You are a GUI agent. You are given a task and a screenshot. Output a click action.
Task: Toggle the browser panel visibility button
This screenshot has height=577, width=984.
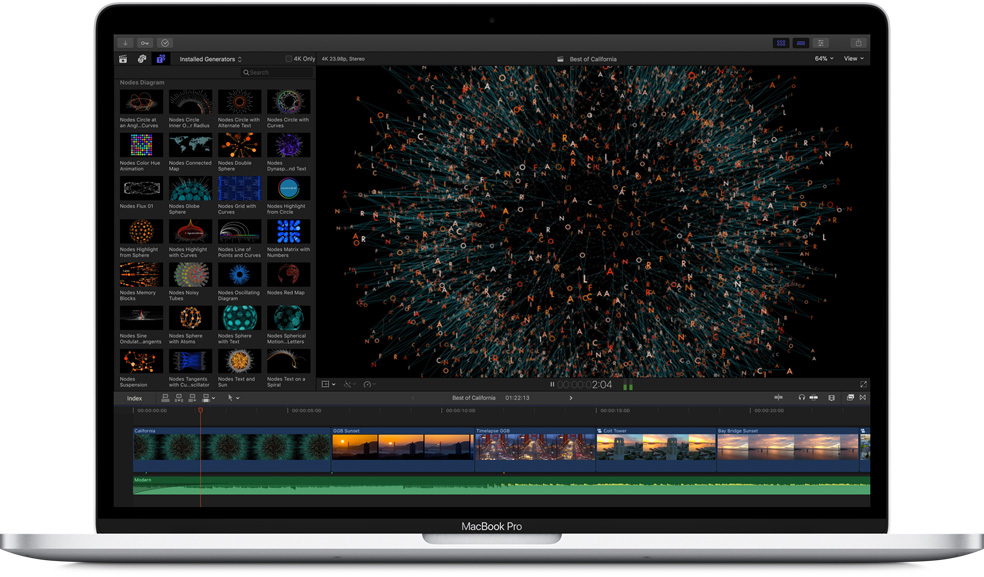[x=781, y=43]
